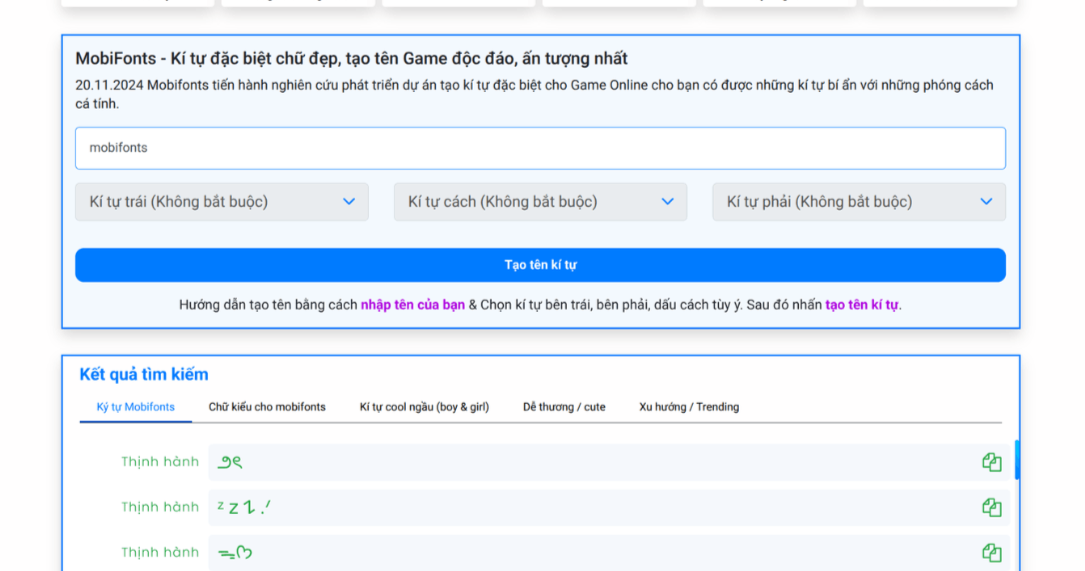This screenshot has width=1085, height=571.
Task: Open the 'Xu hướng / Trending' tab
Action: point(689,407)
